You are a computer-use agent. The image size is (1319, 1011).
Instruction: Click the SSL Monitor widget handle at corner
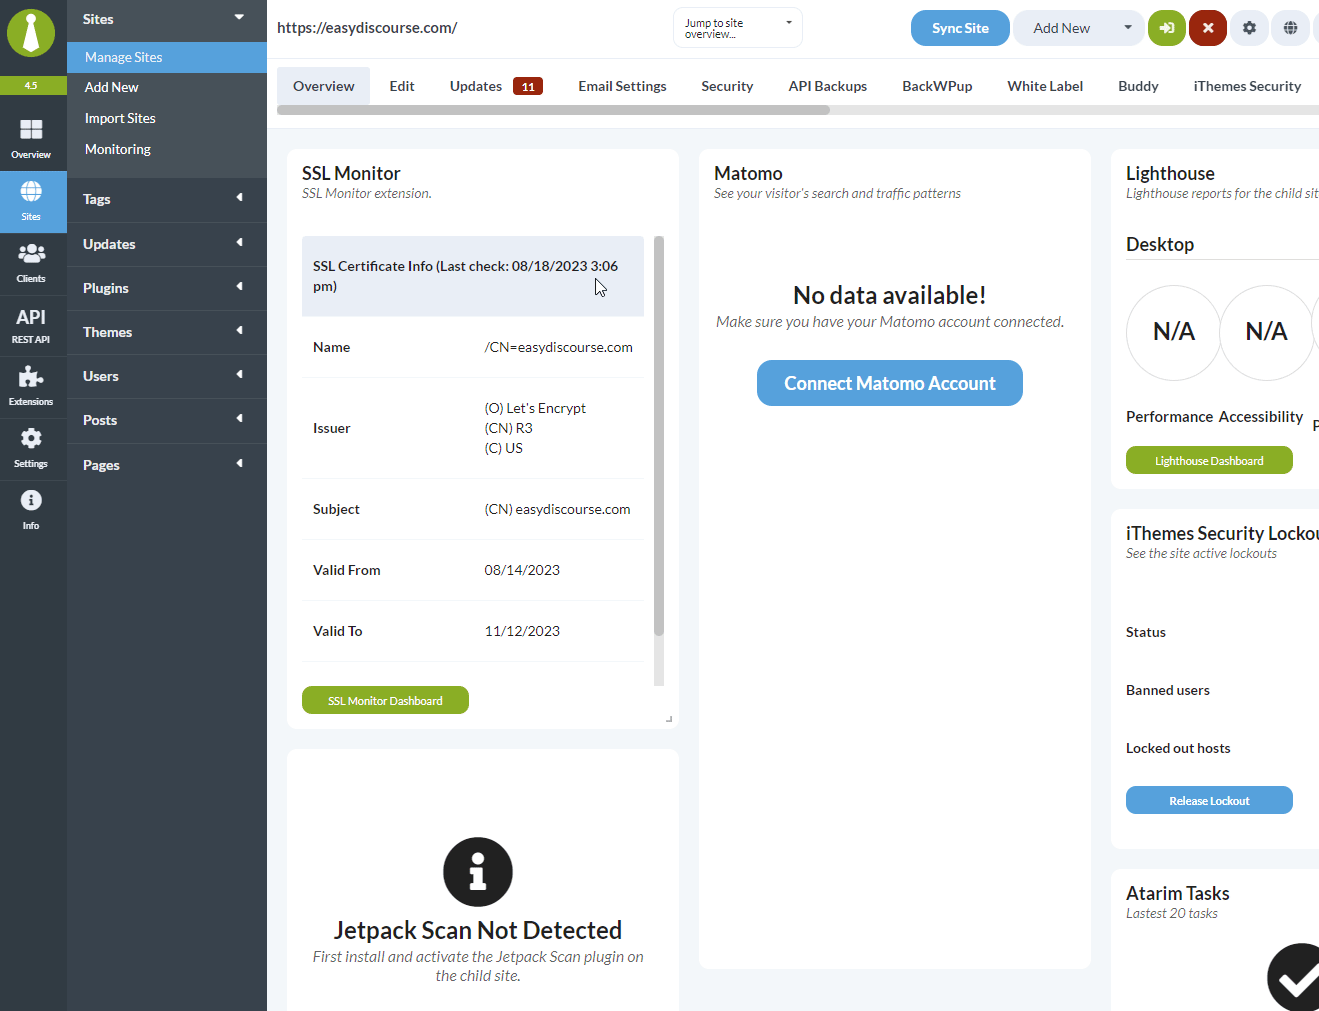(669, 719)
